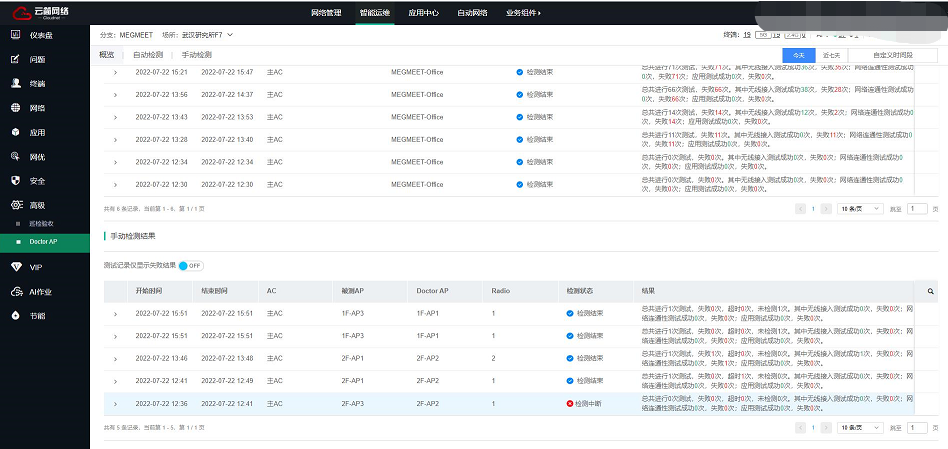Open the 仪表盘 dashboard icon in sidebar
Image resolution: width=948 pixels, height=449 pixels.
coord(16,35)
